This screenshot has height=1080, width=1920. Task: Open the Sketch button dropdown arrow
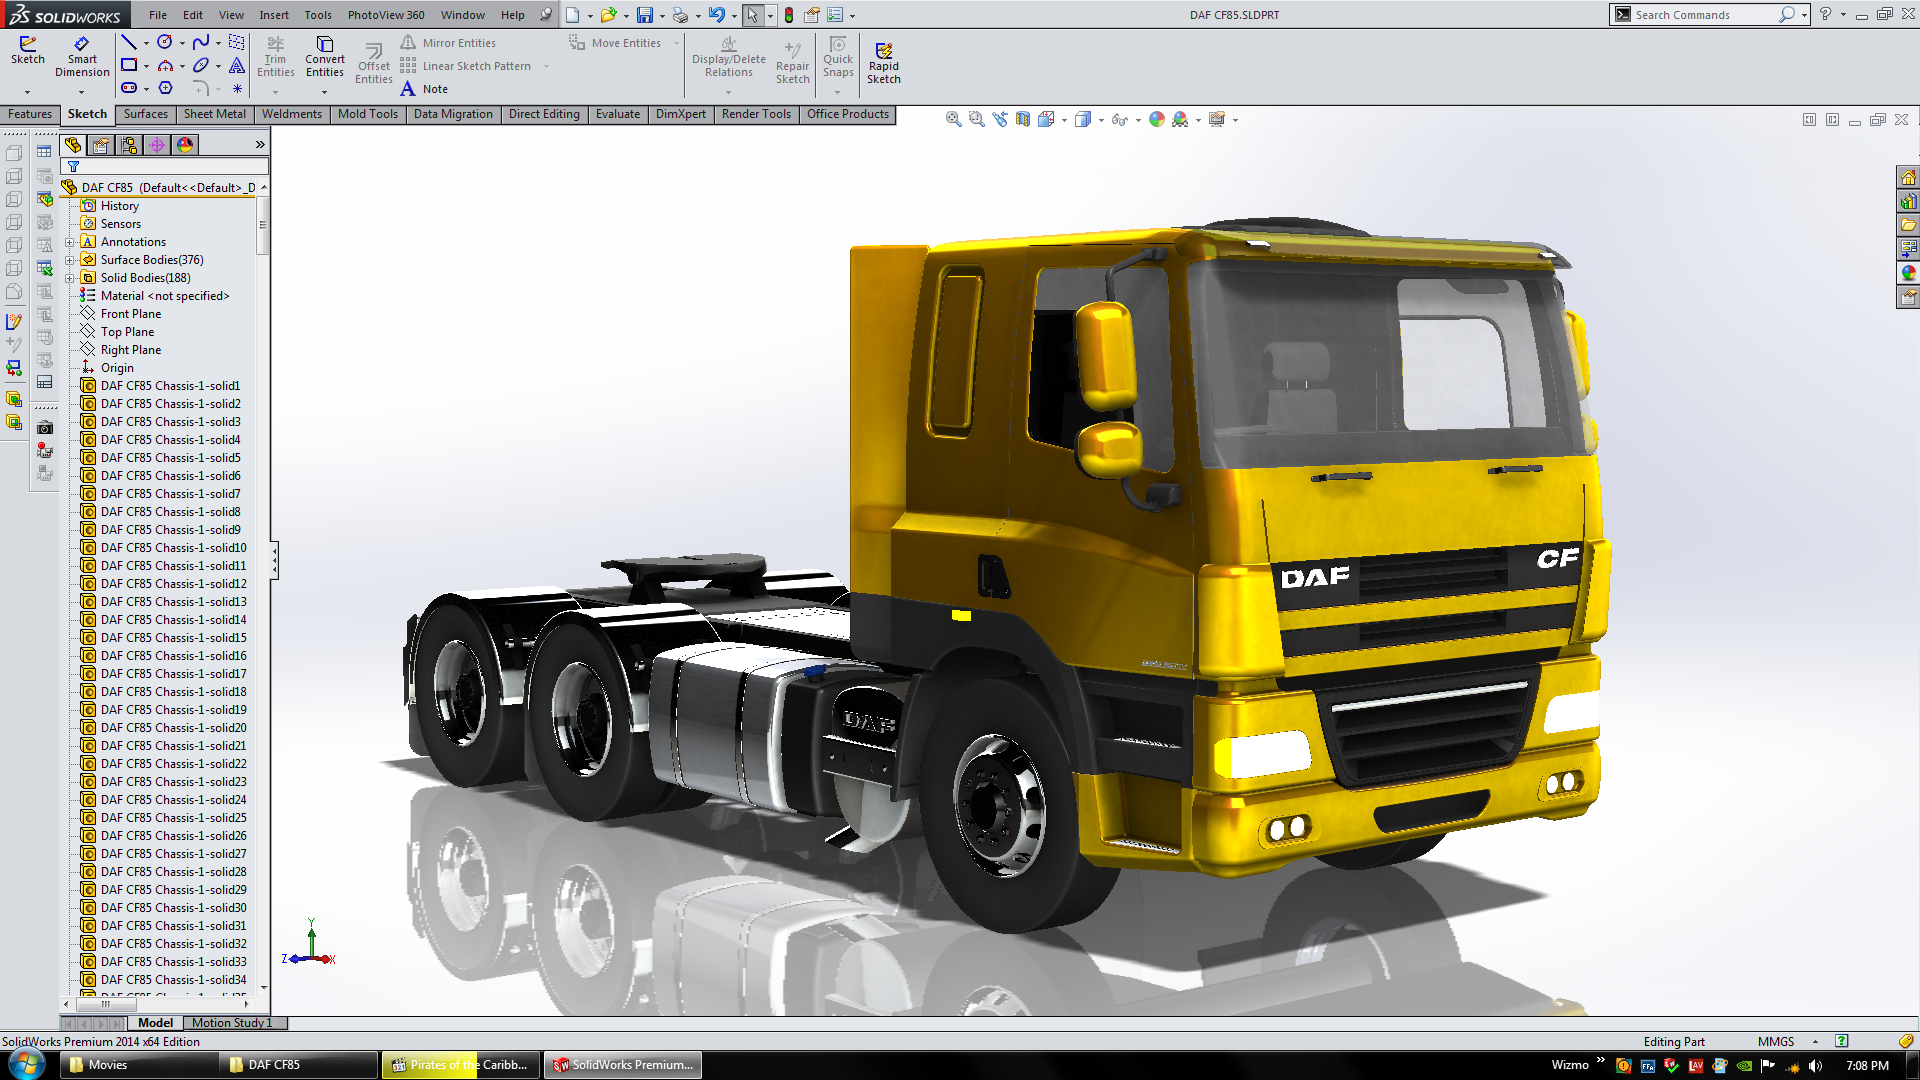click(x=28, y=92)
